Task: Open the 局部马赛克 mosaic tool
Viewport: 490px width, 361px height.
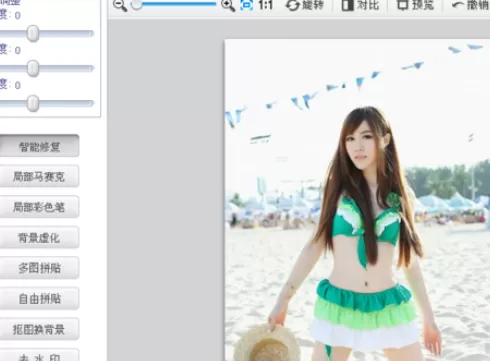Action: pyautogui.click(x=39, y=176)
